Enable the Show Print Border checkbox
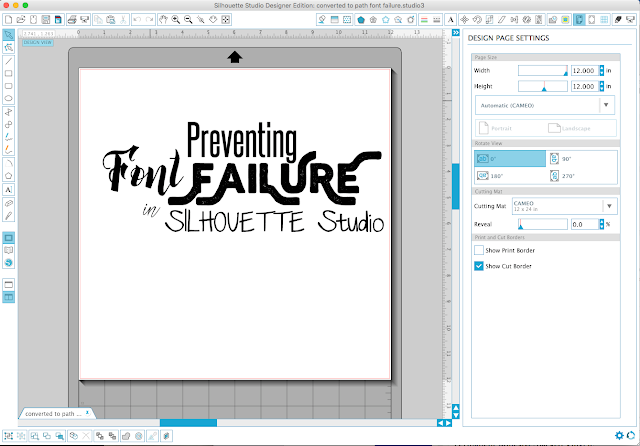 (479, 250)
